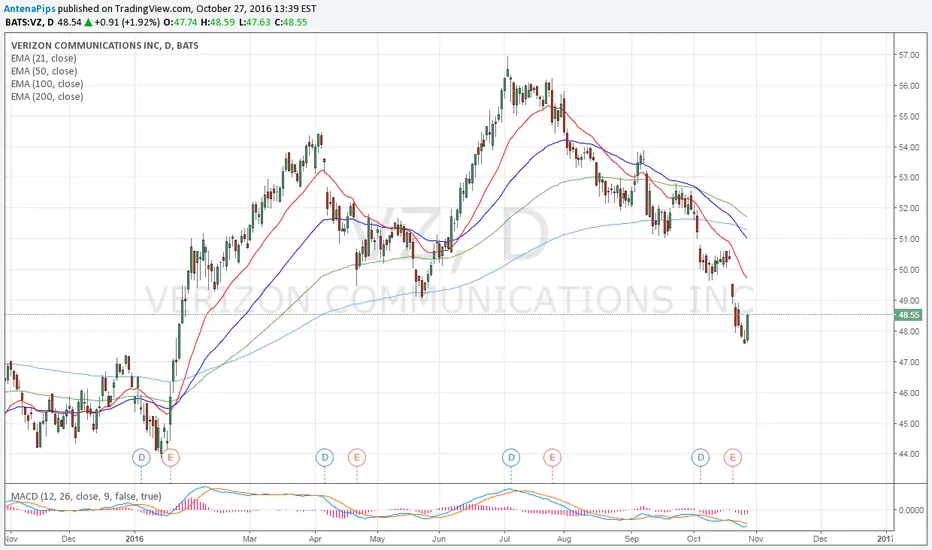The image size is (932, 550).
Task: Click the green up-arrow price change indicator
Action: [x=88, y=23]
